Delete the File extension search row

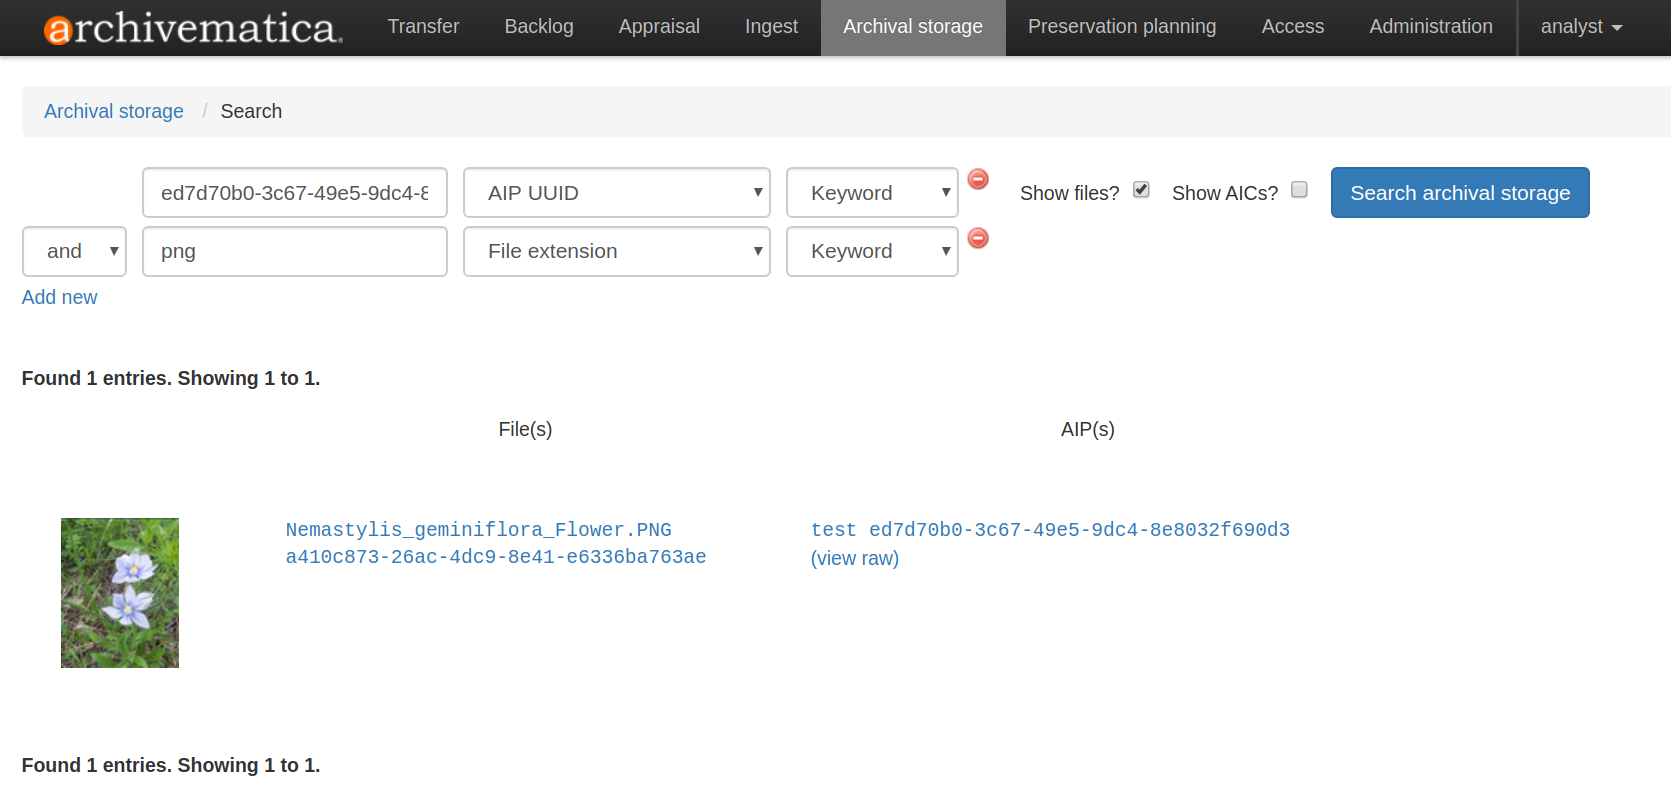(x=978, y=238)
